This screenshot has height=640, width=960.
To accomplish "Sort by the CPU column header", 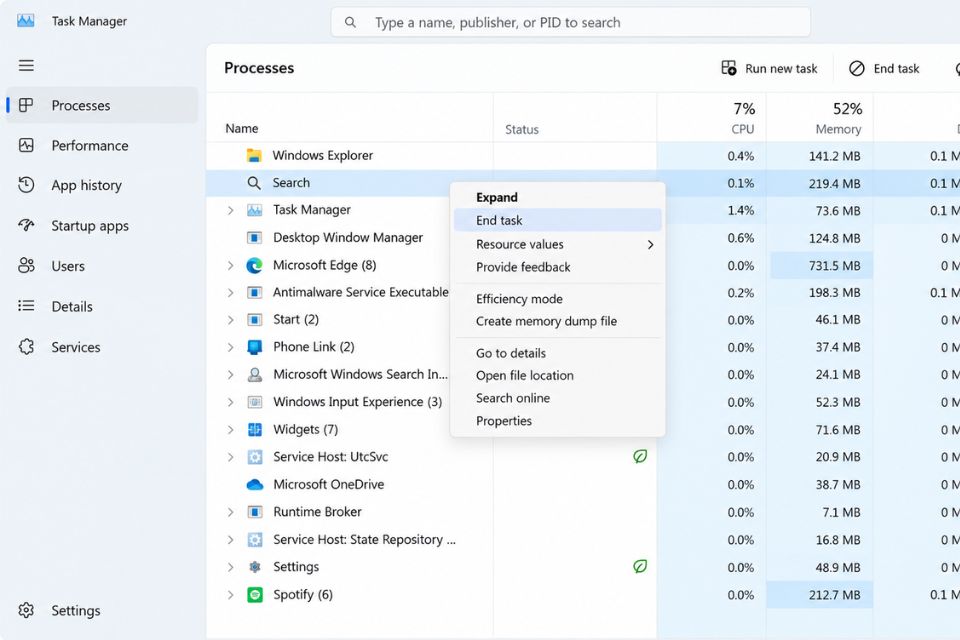I will point(743,129).
